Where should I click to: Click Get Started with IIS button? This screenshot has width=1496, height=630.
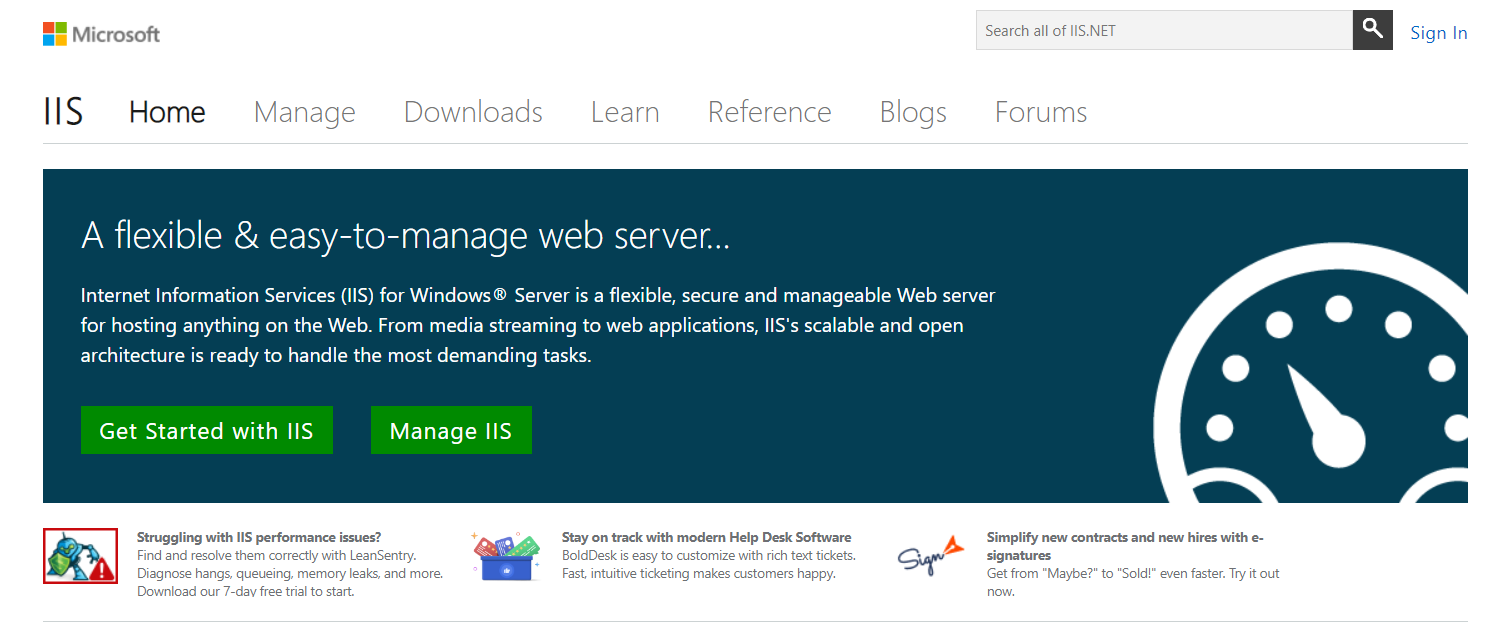click(x=207, y=430)
